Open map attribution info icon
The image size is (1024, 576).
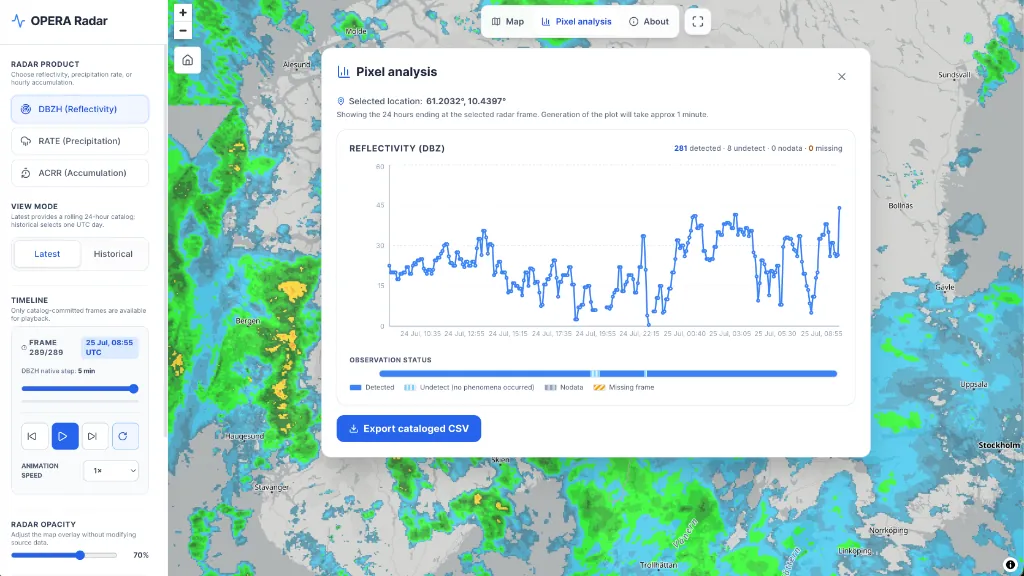(1010, 565)
